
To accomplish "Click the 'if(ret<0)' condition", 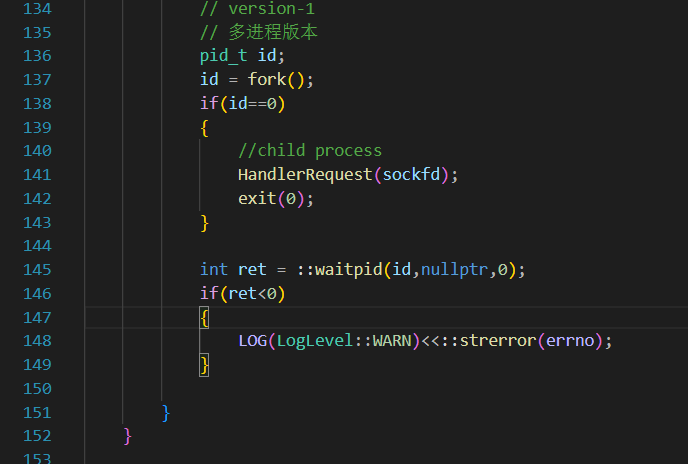I will [x=243, y=293].
